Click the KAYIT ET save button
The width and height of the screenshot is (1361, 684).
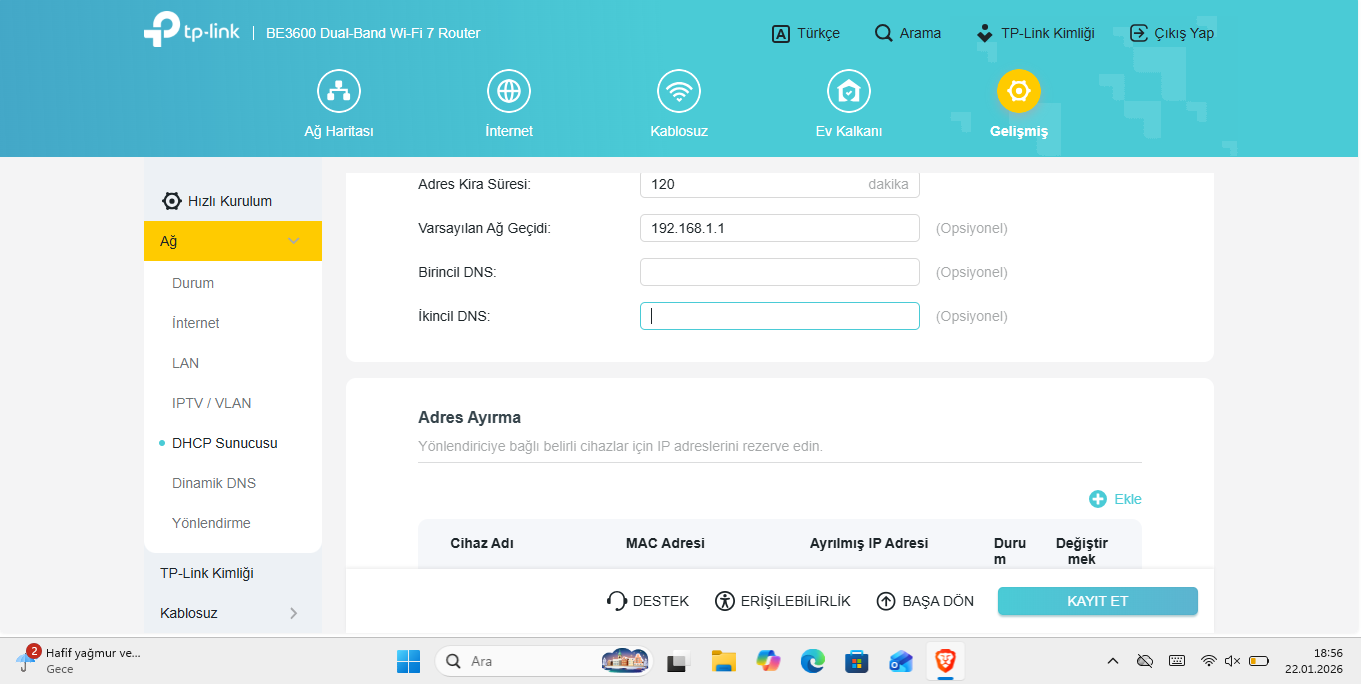pos(1098,601)
